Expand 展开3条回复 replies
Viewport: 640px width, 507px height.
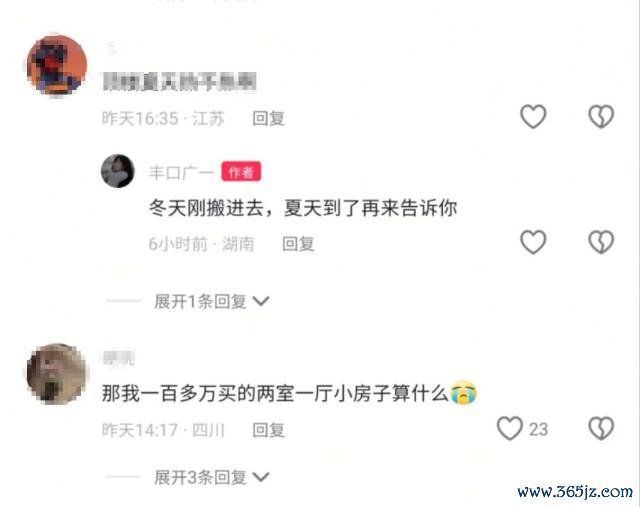(200, 477)
